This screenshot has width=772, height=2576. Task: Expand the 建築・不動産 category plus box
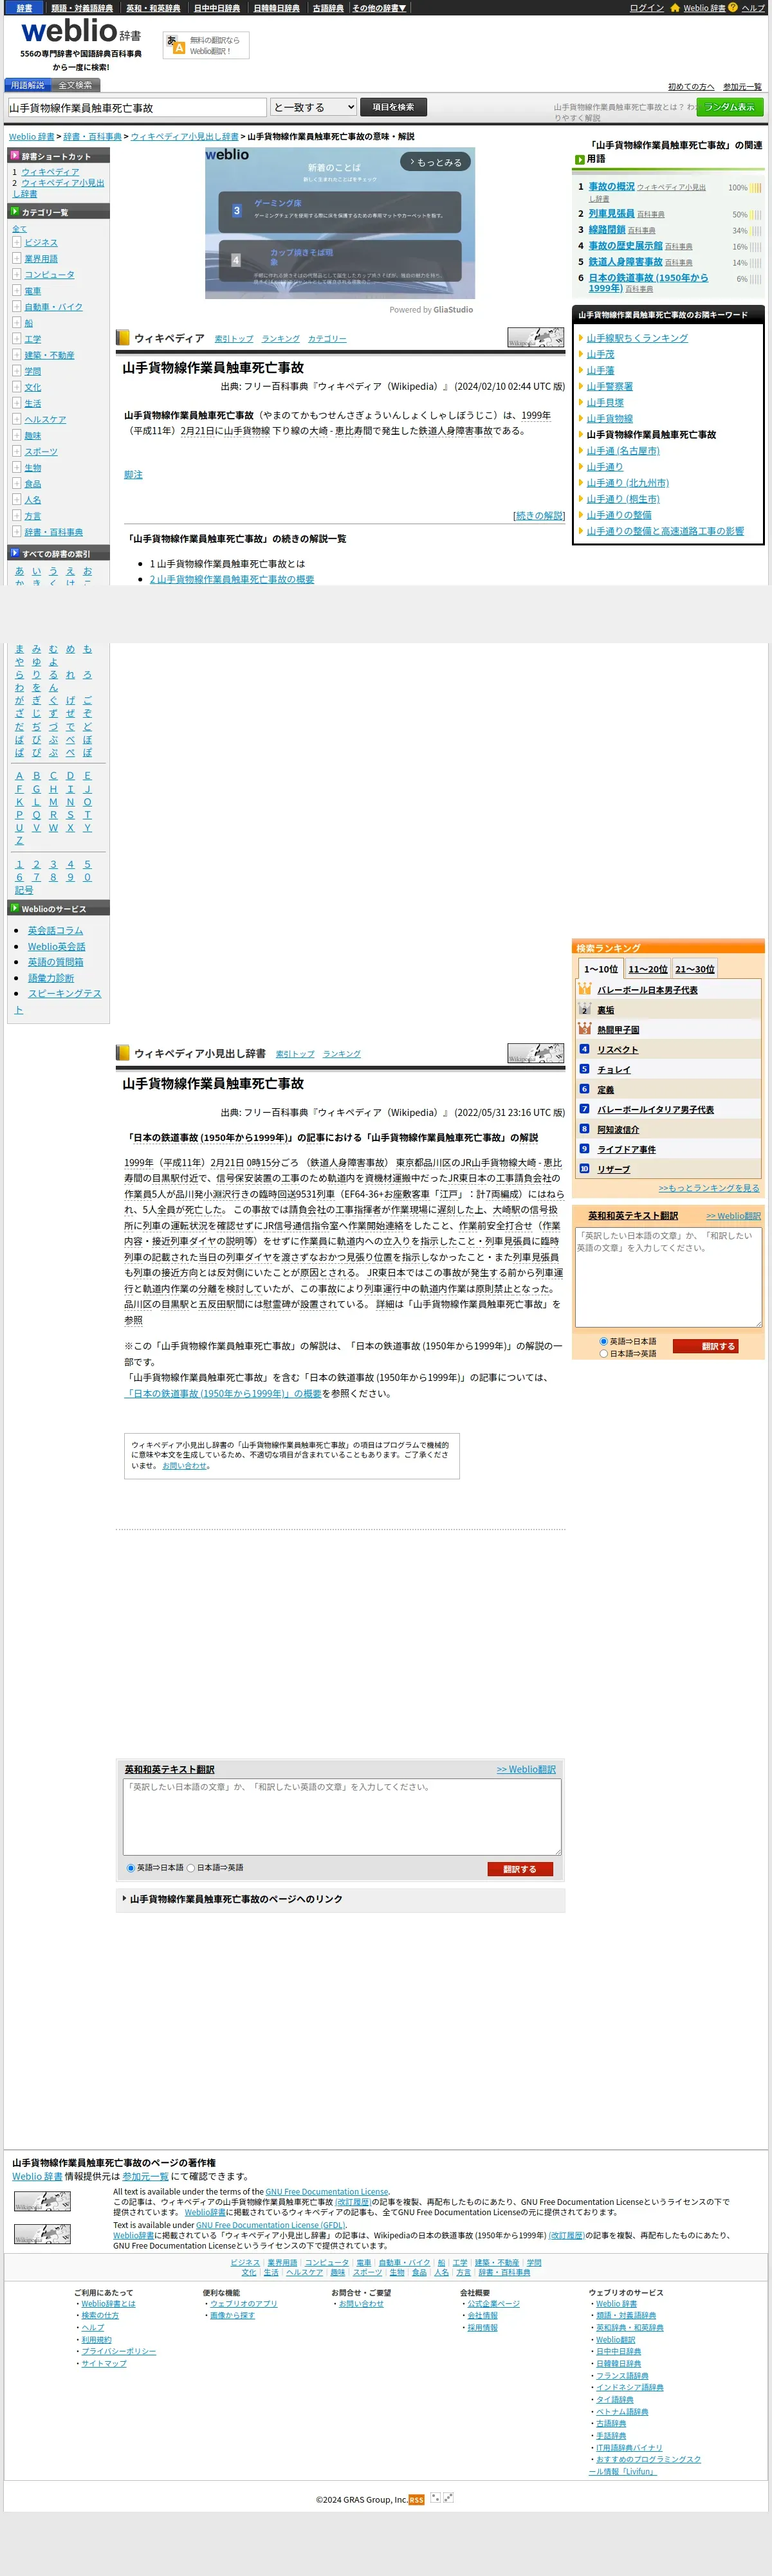pos(17,355)
